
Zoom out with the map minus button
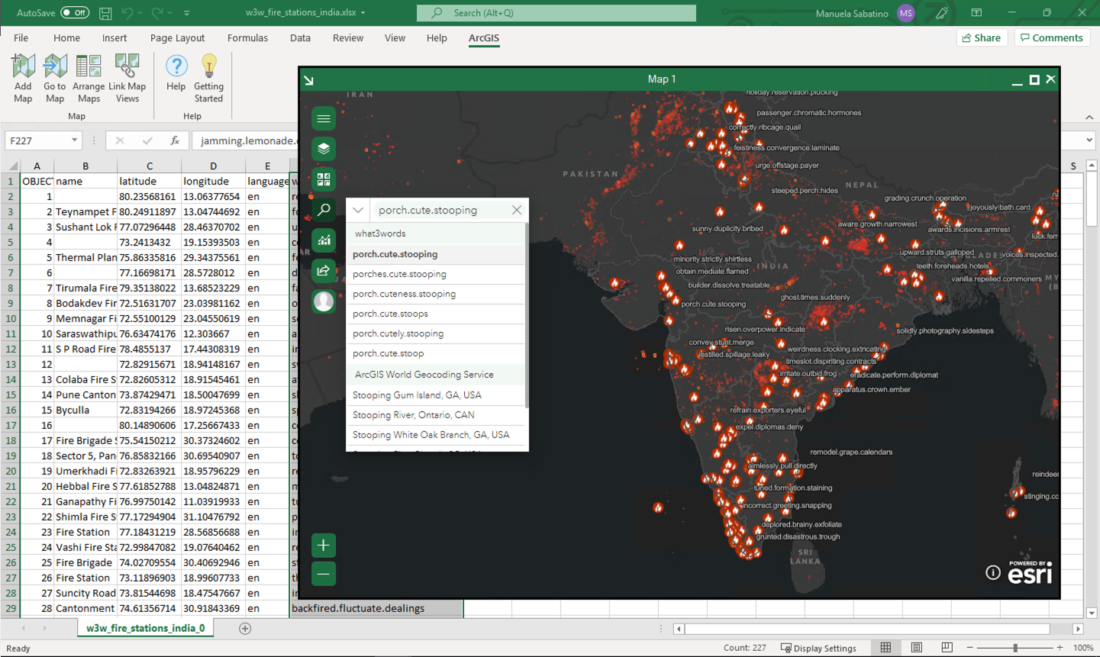[323, 574]
